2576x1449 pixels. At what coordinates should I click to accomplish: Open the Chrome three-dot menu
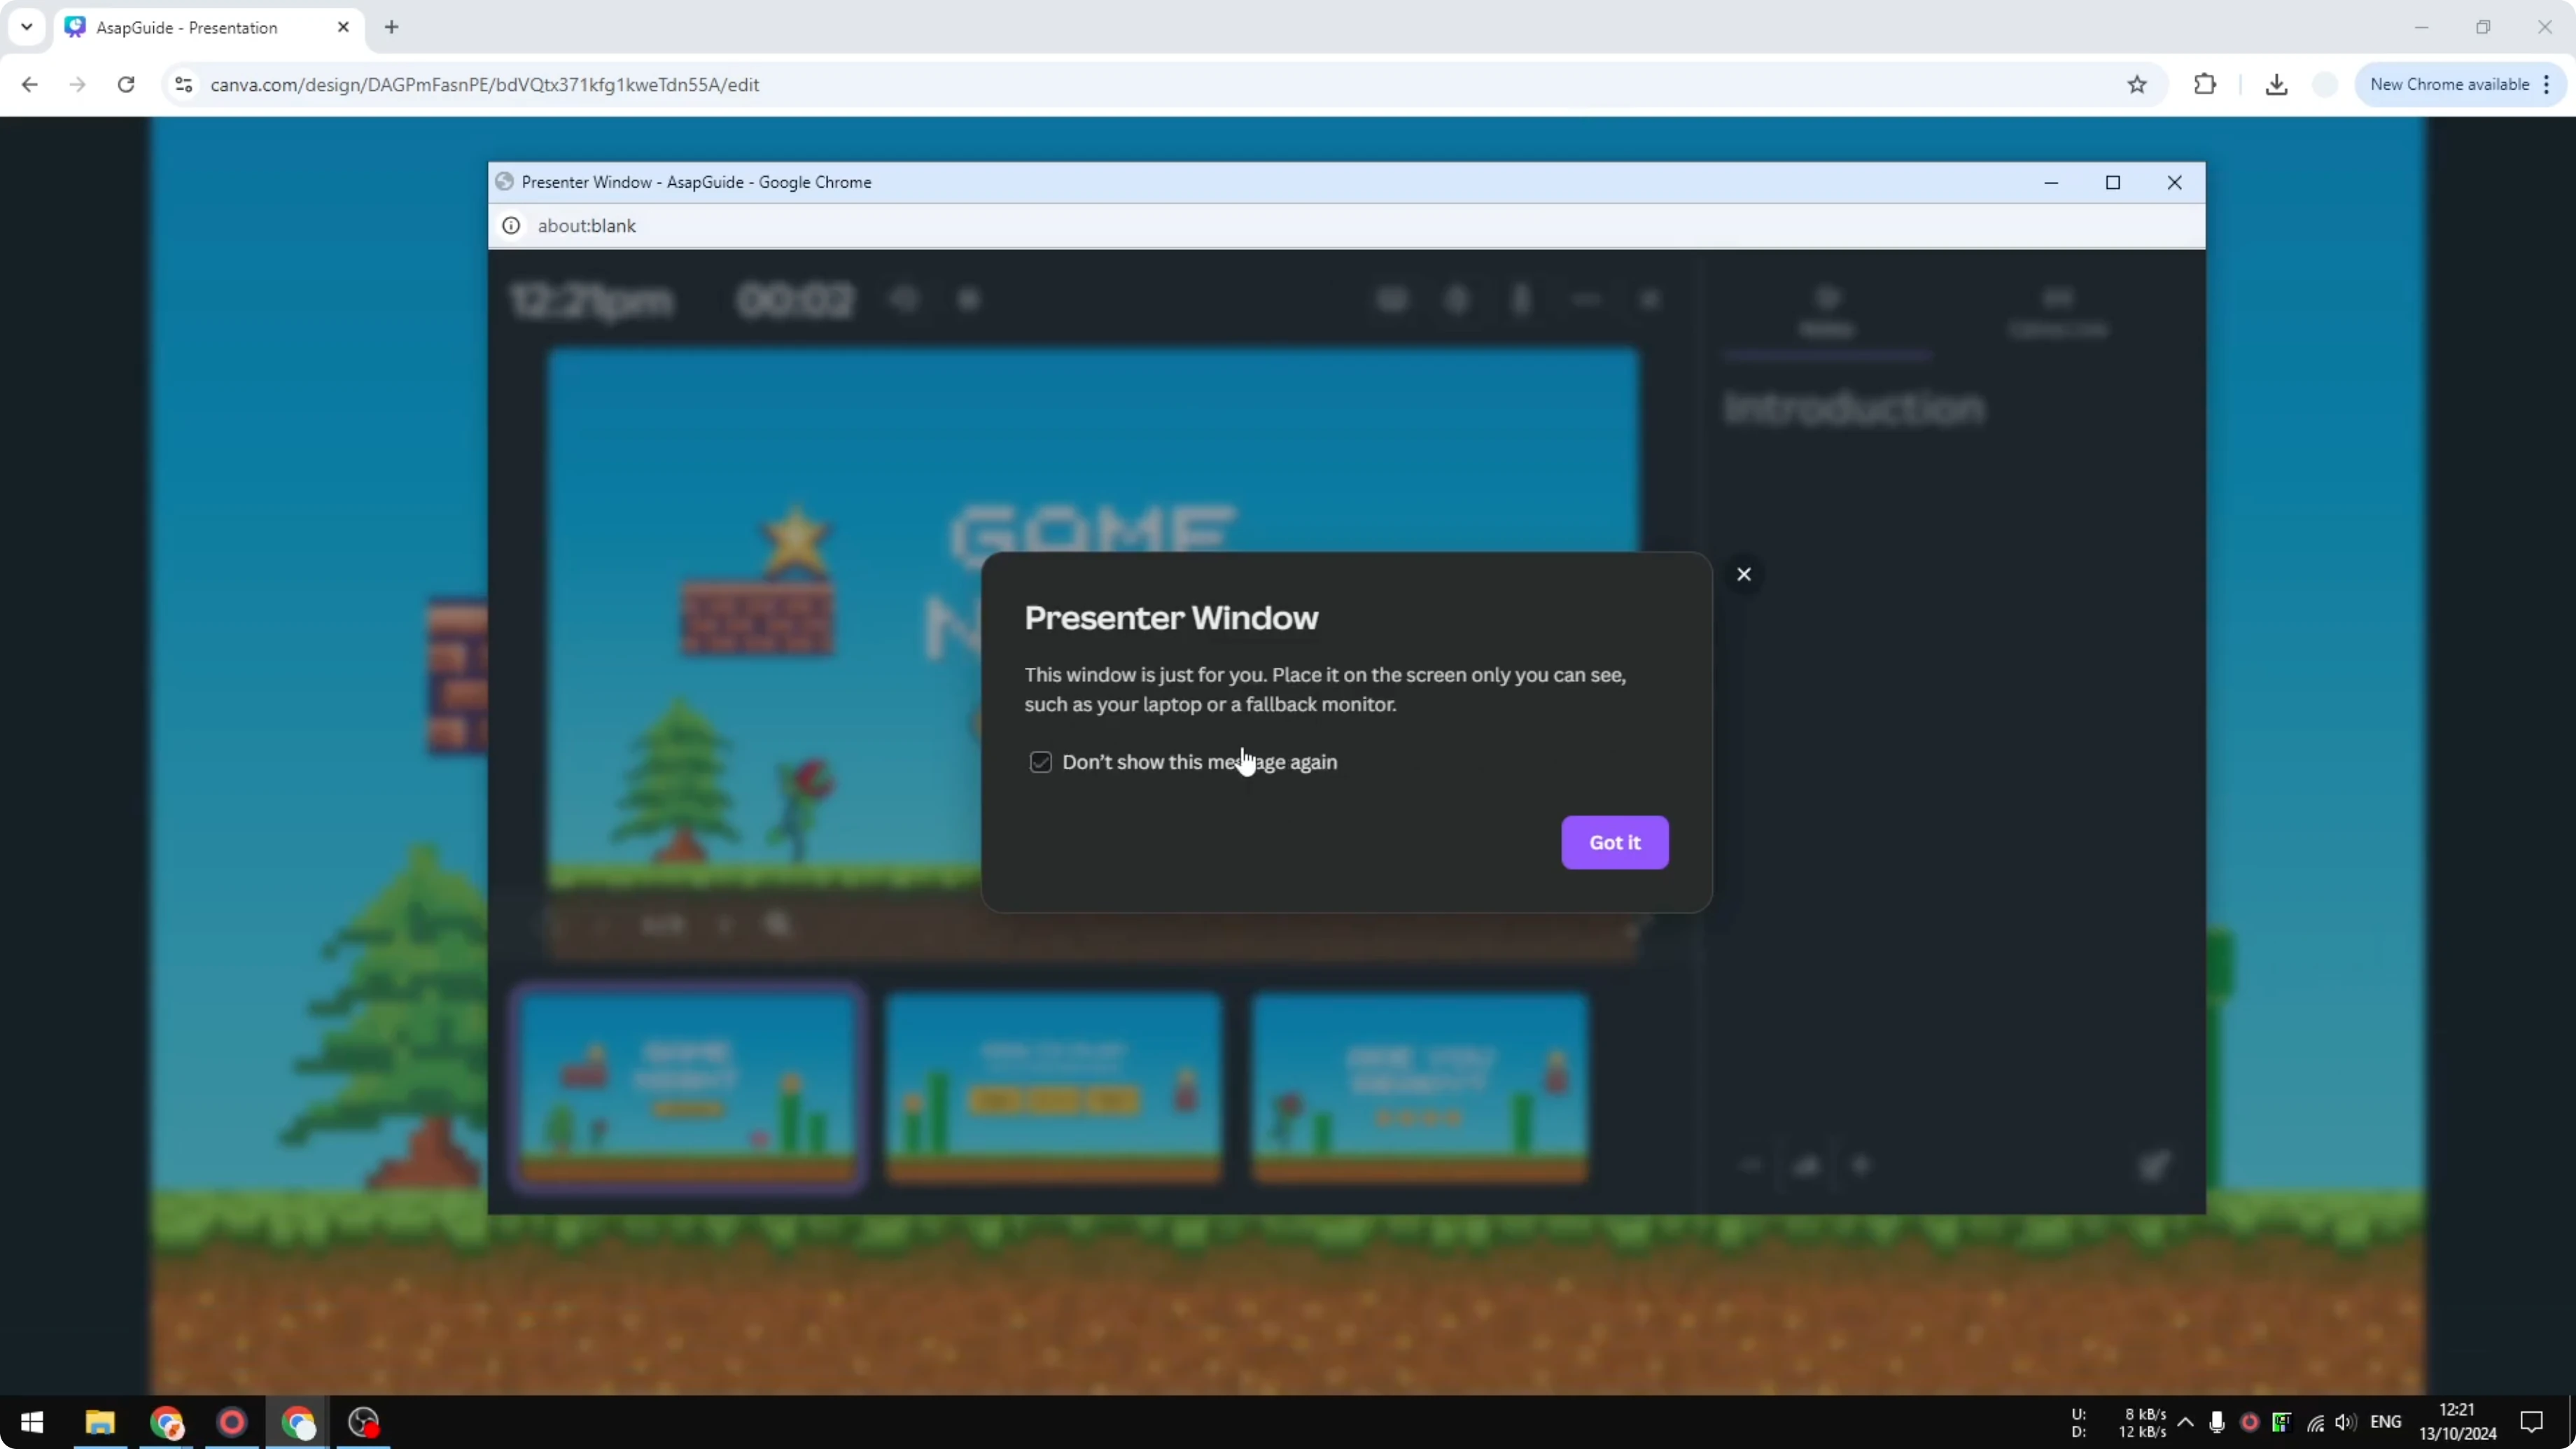[2547, 85]
